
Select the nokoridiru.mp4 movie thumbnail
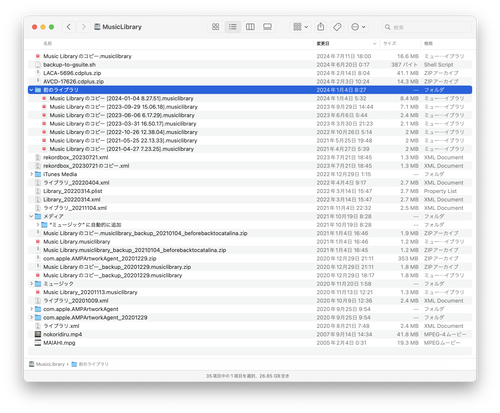[38, 334]
